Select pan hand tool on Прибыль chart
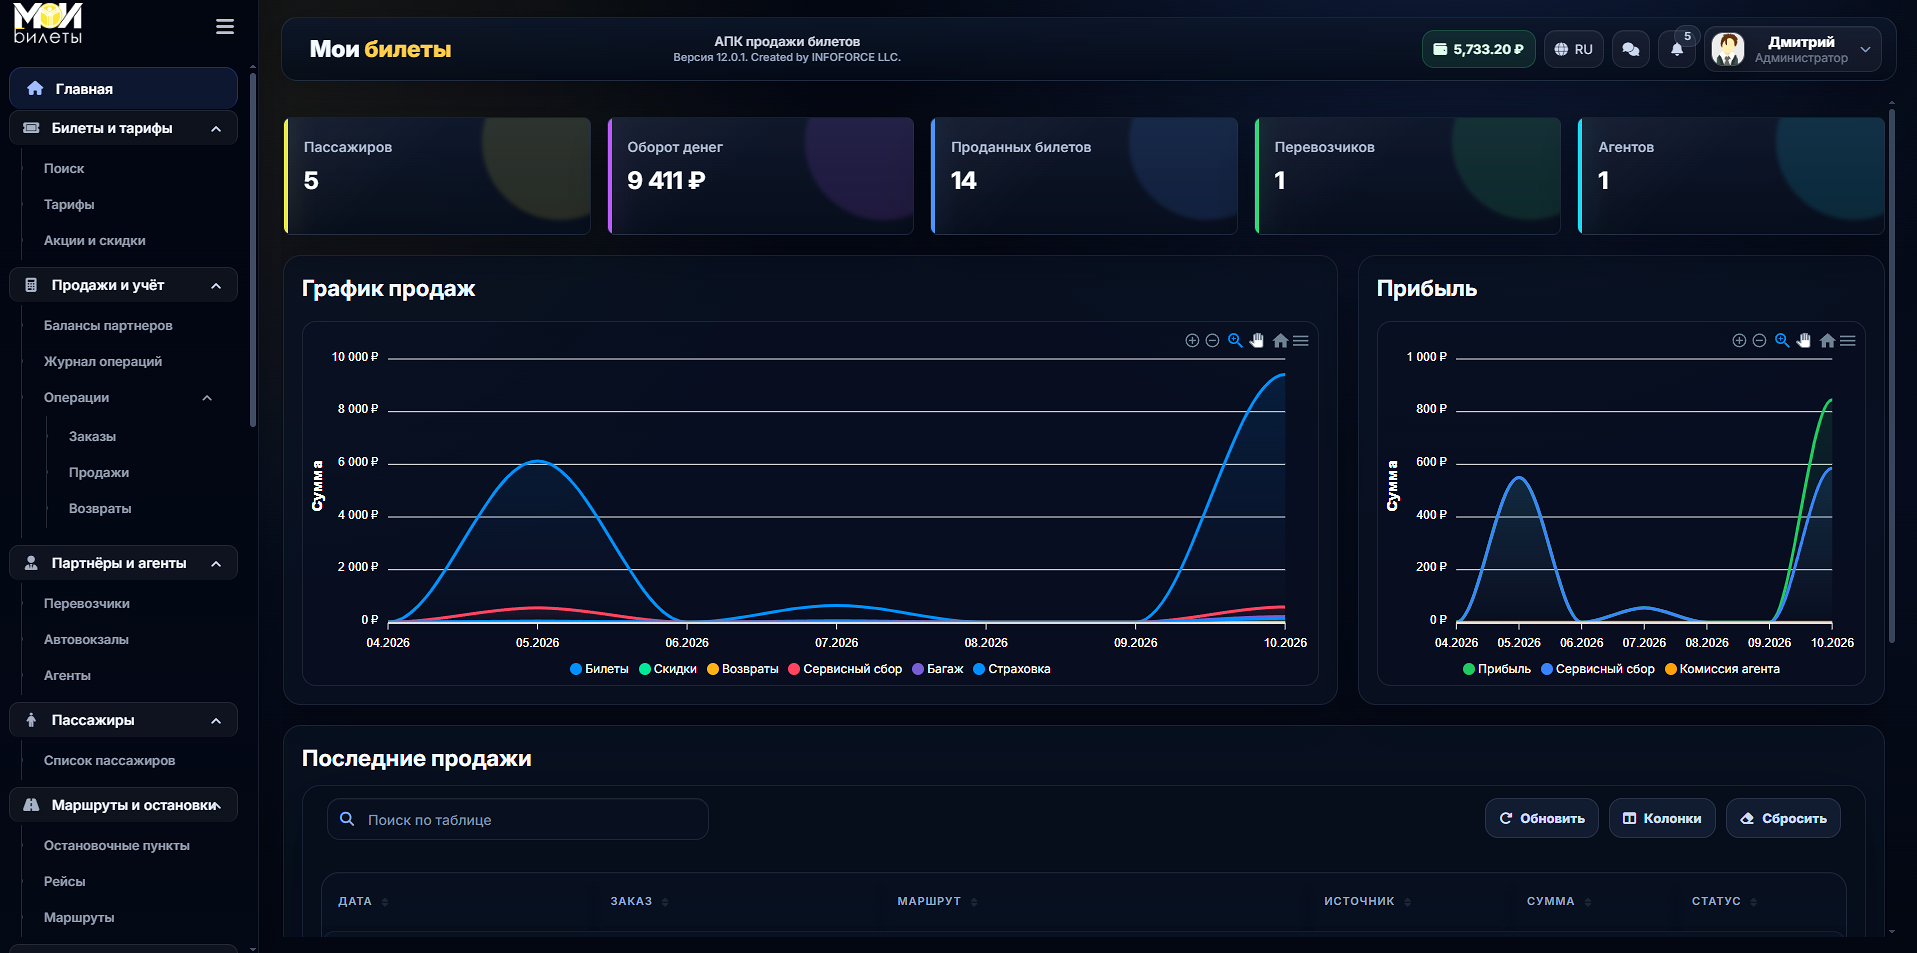Image resolution: width=1917 pixels, height=953 pixels. pyautogui.click(x=1804, y=341)
